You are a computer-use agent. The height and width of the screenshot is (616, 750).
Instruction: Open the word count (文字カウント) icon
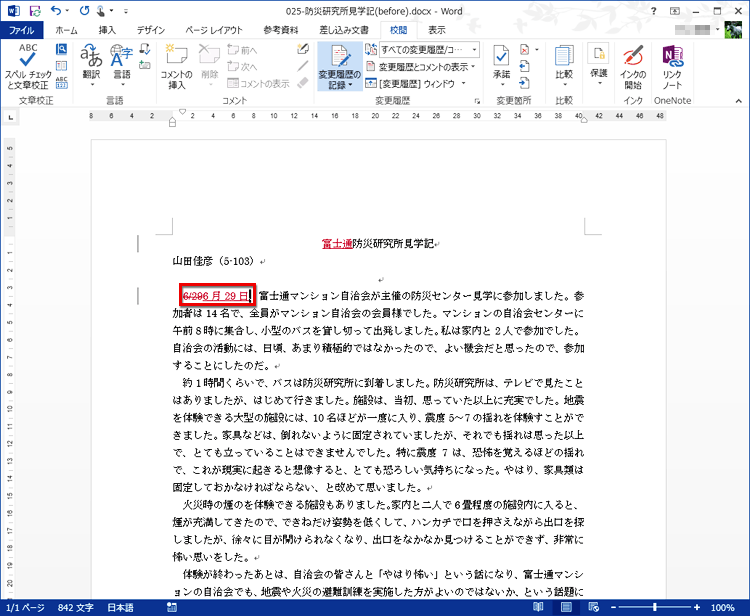coord(61,83)
